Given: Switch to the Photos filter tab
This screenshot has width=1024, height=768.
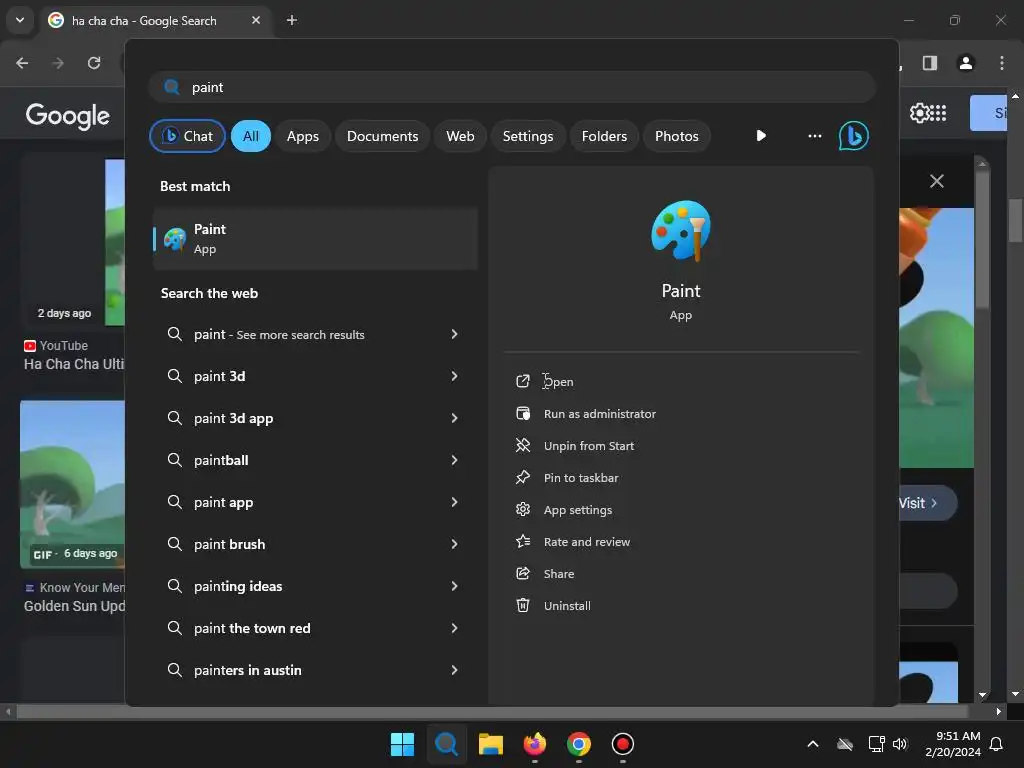Looking at the screenshot, I should [677, 136].
